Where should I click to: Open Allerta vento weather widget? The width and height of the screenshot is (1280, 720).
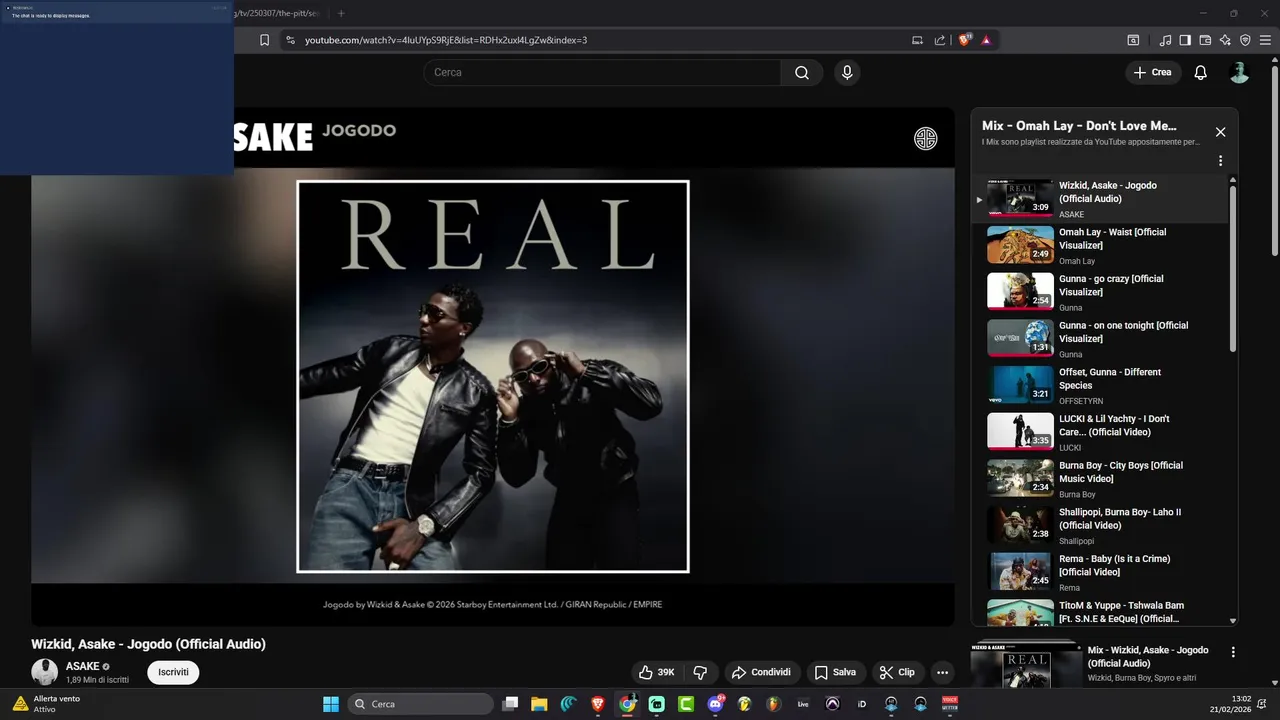pos(46,703)
